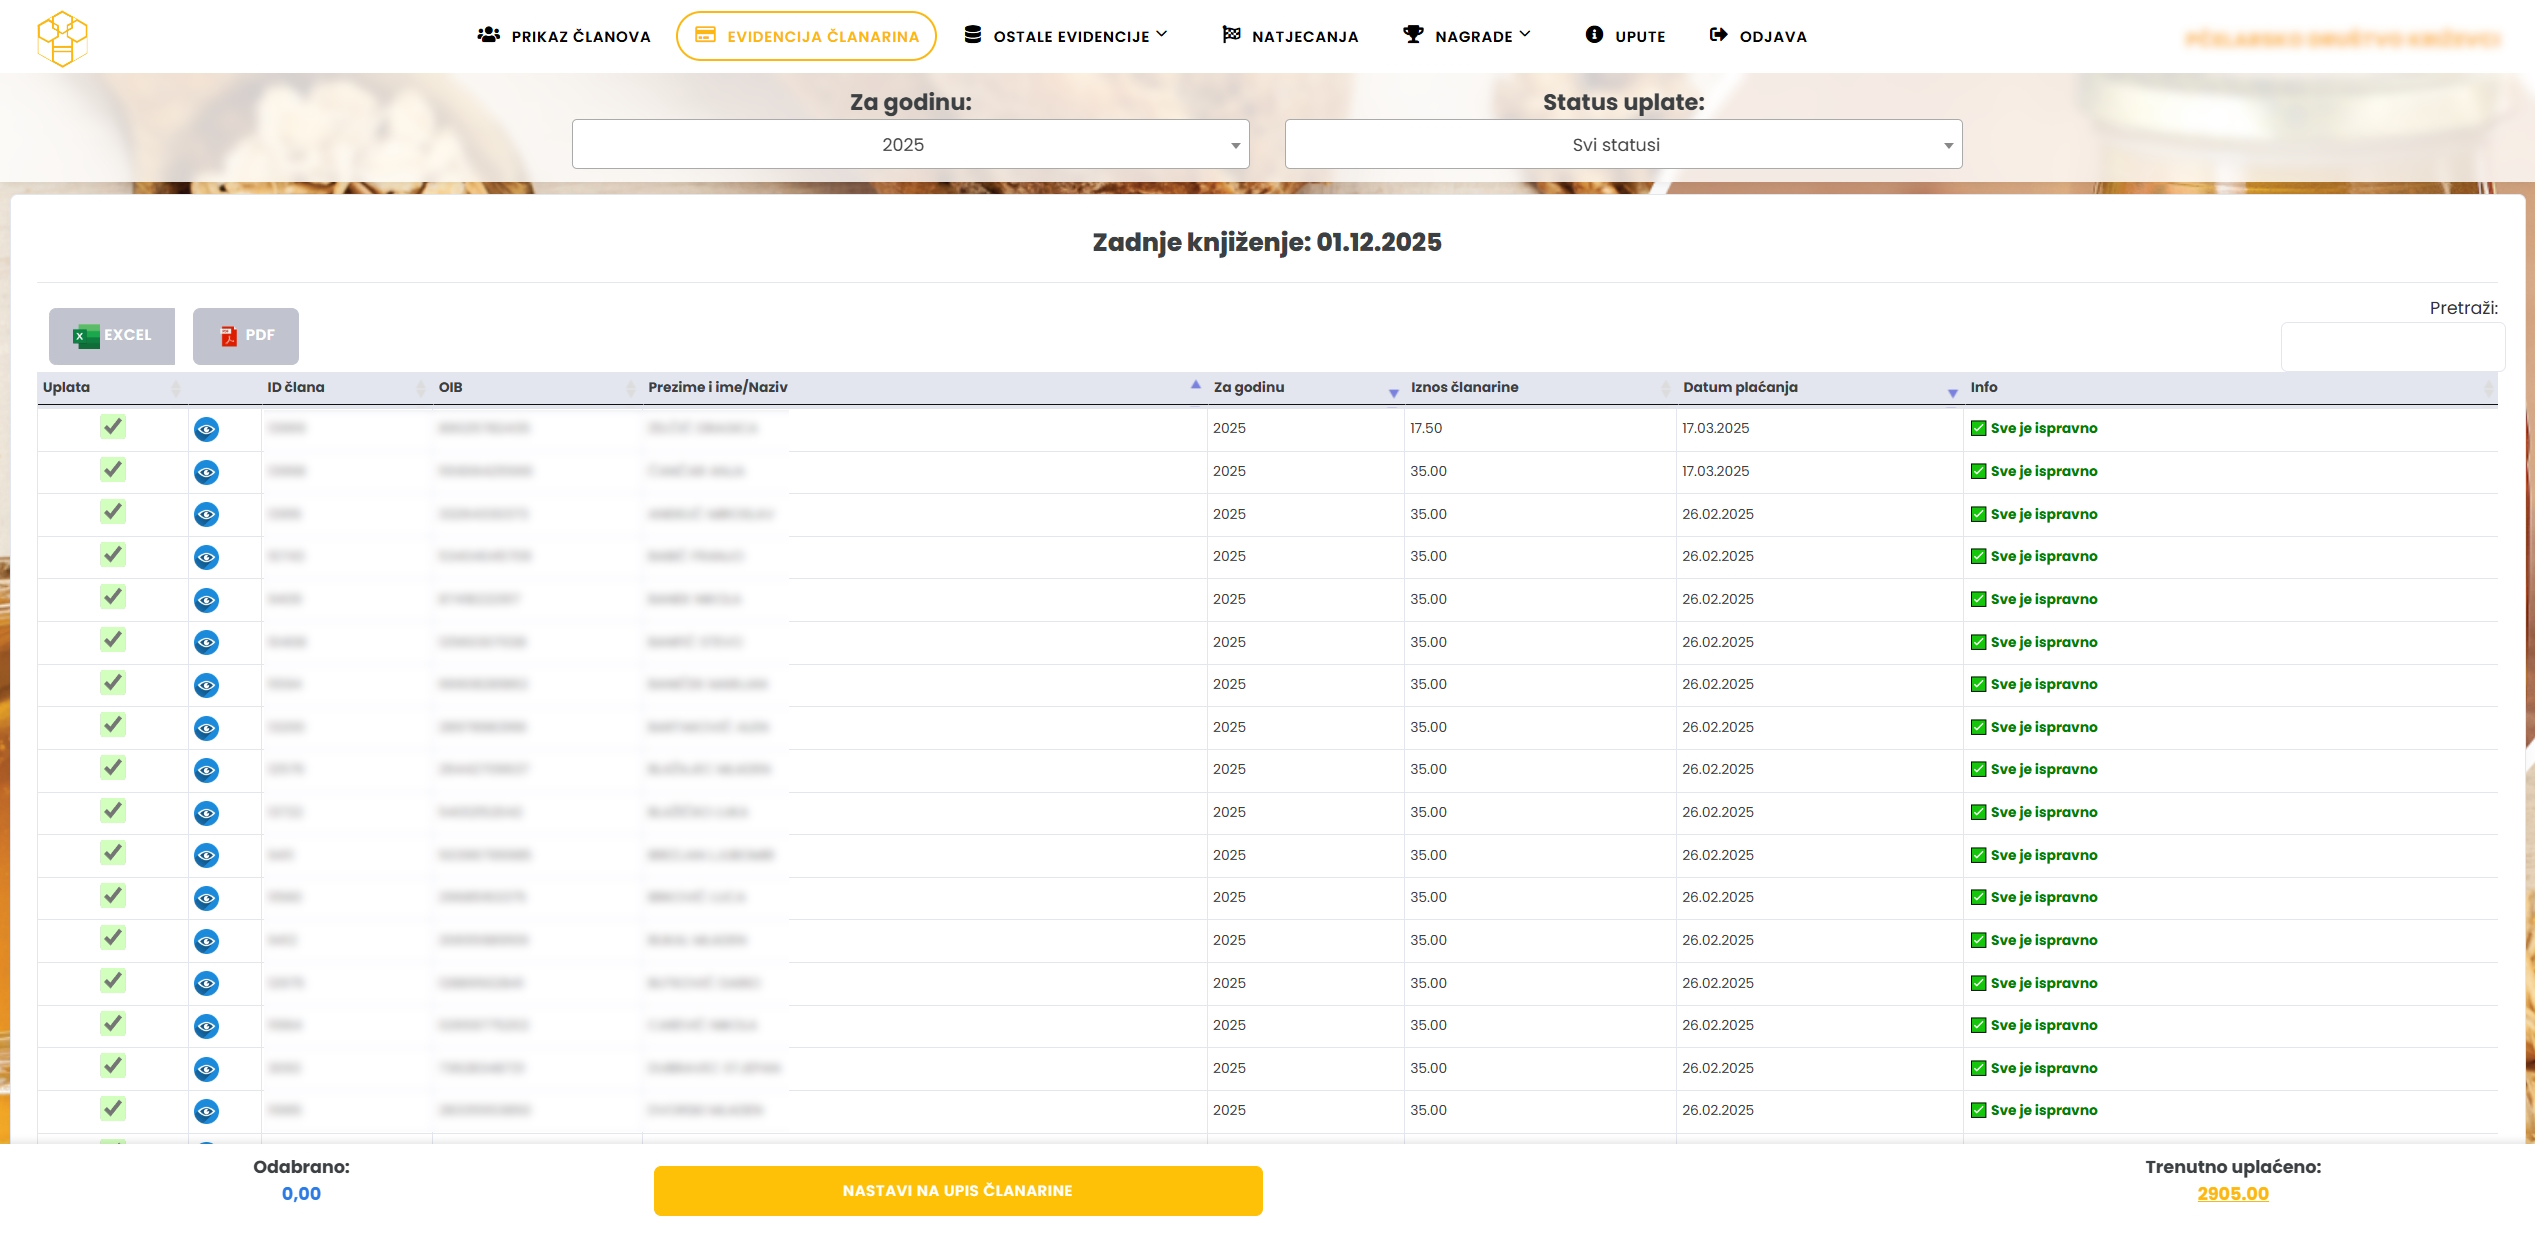View details via eye icon of 17.03.2025 35.00 row
Screen dimensions: 2535x1234
point(206,472)
